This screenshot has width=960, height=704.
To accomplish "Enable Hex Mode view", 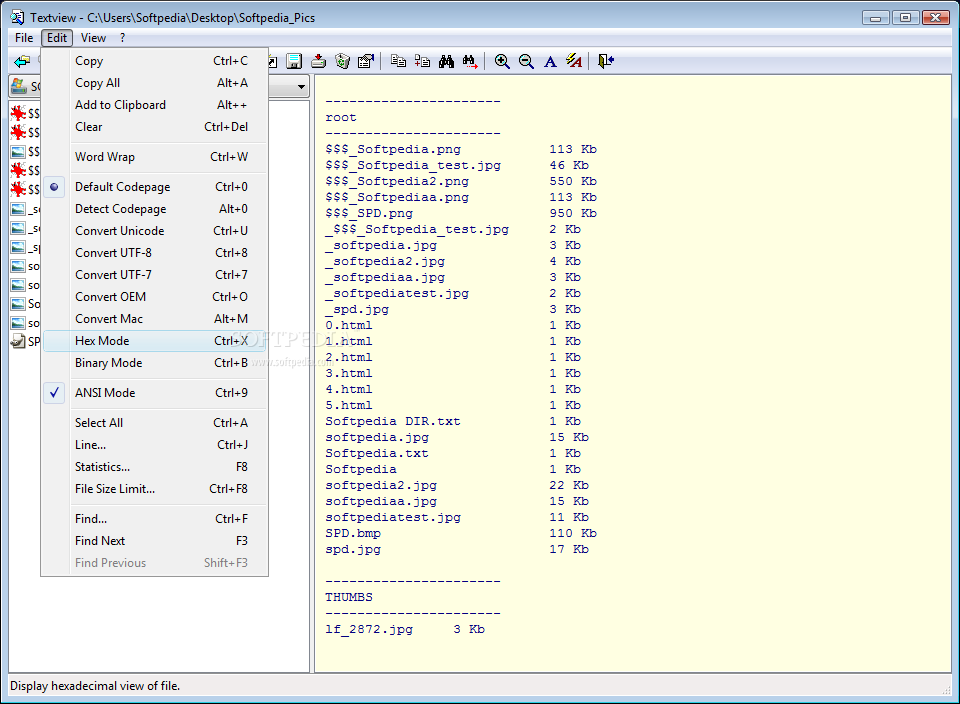I will tap(155, 341).
